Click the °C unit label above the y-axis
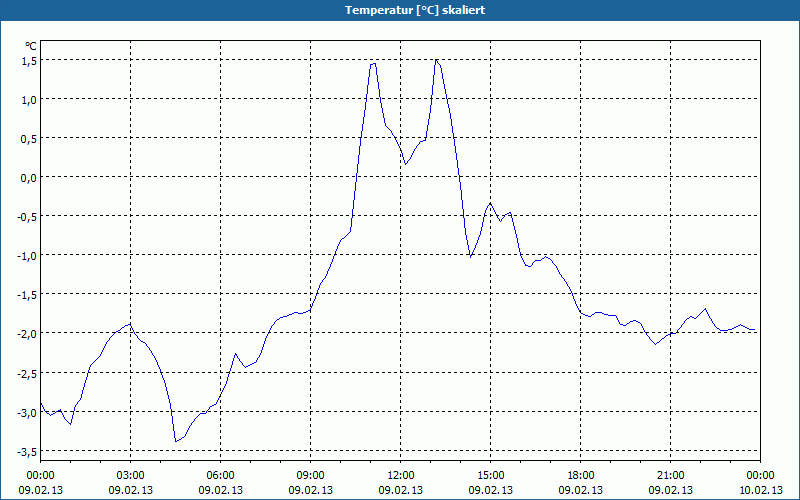 point(31,46)
